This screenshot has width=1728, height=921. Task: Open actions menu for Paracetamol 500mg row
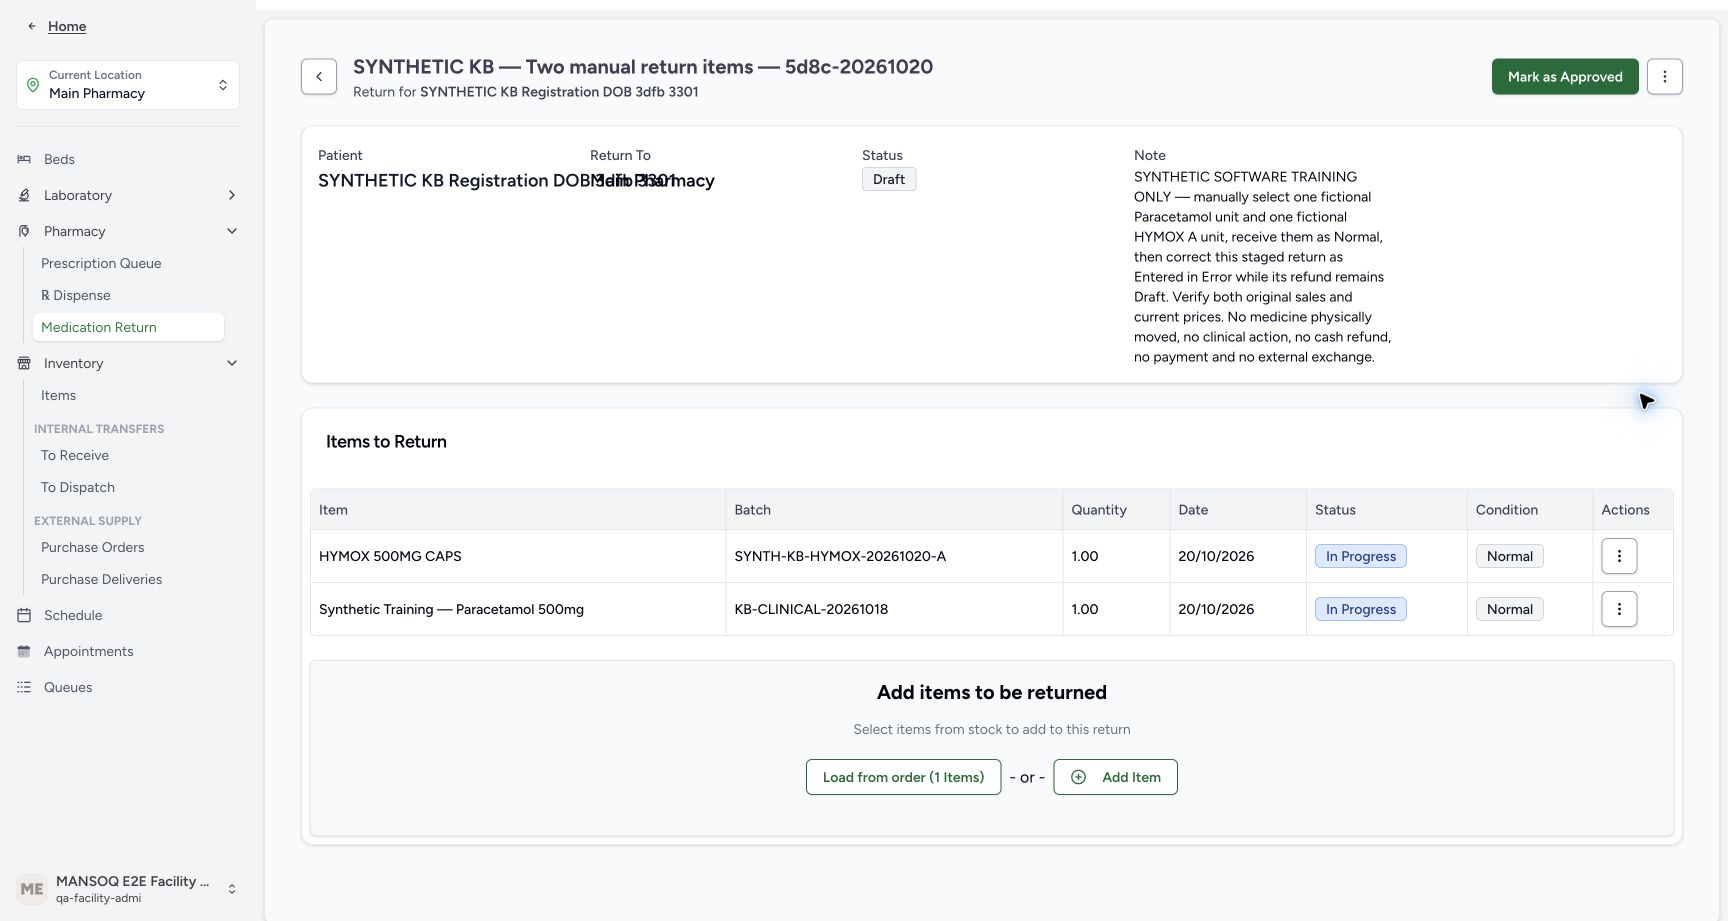click(1619, 609)
